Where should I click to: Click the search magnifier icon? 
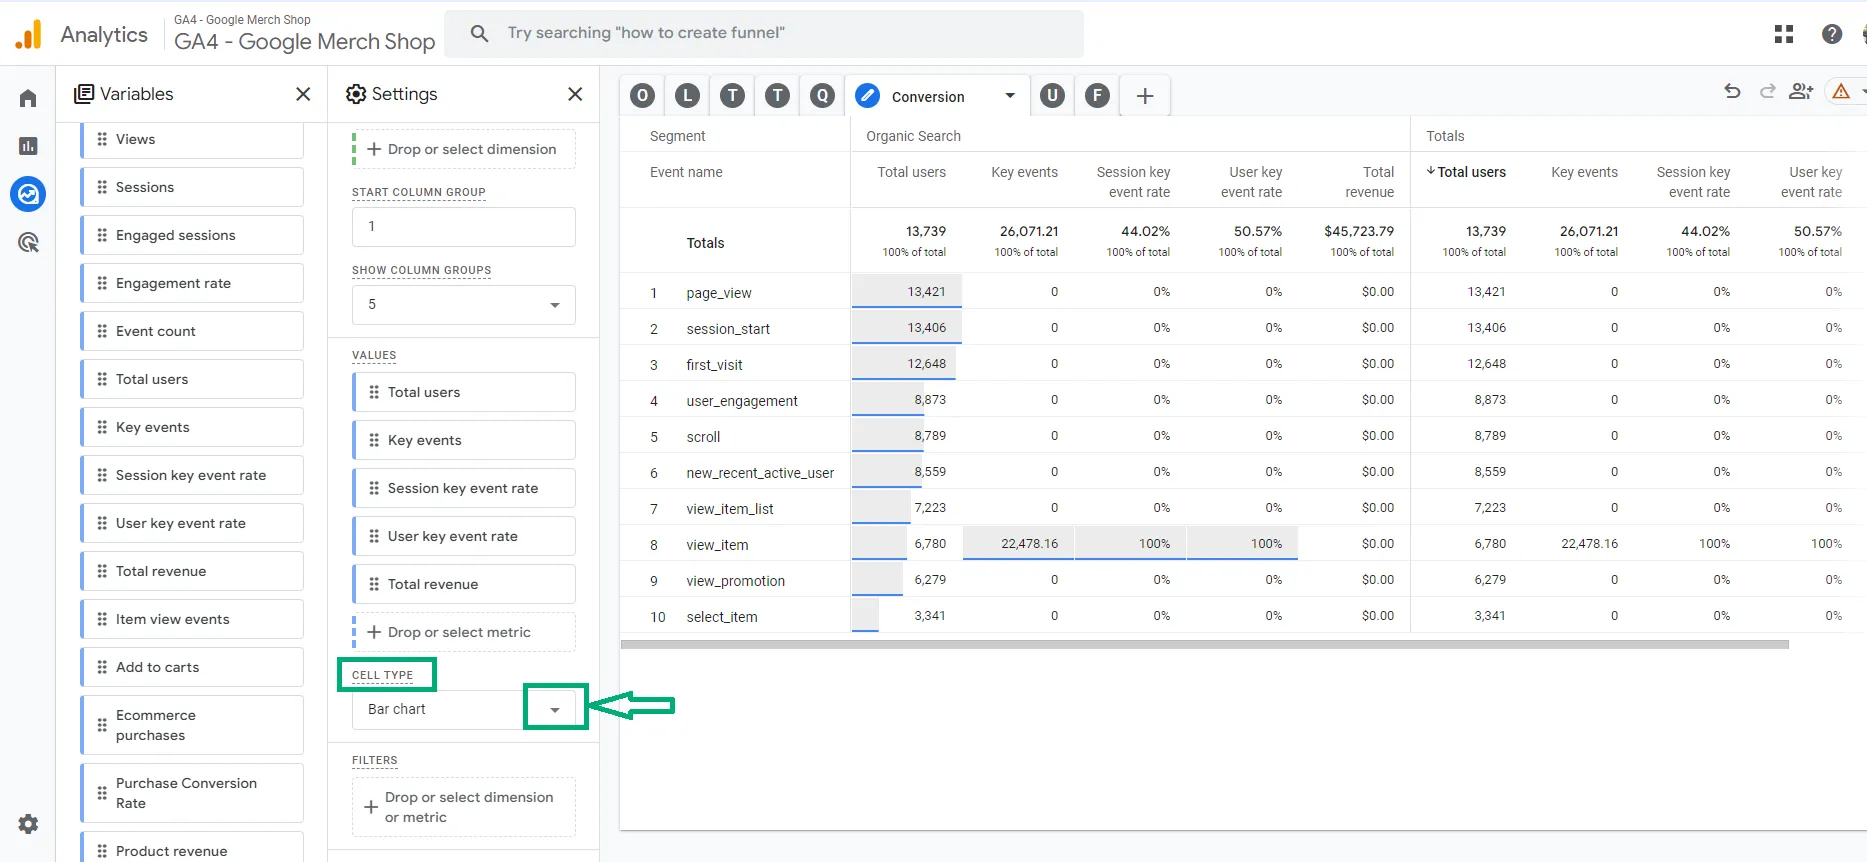tap(480, 33)
